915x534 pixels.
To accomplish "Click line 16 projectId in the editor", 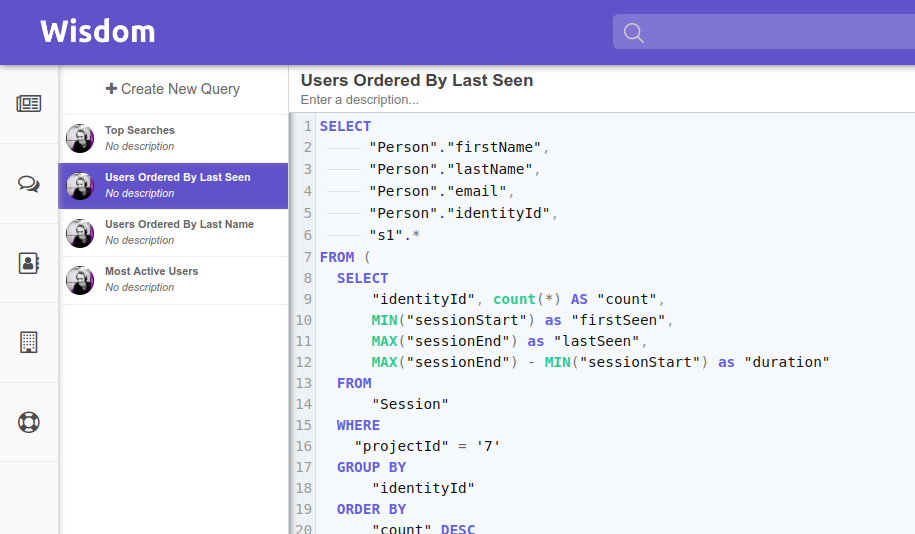I will pyautogui.click(x=401, y=446).
